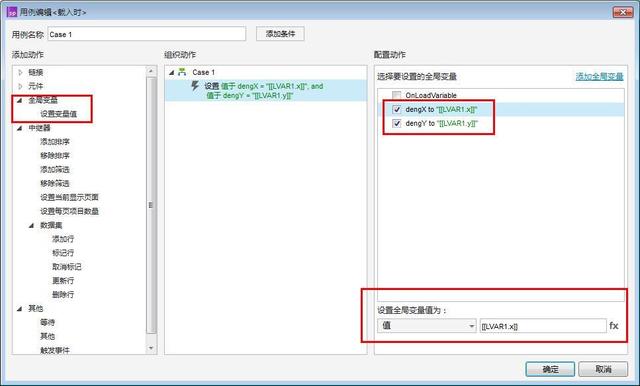640x386 pixels.
Task: Select the 设置每页项目数量 action
Action: 69,211
